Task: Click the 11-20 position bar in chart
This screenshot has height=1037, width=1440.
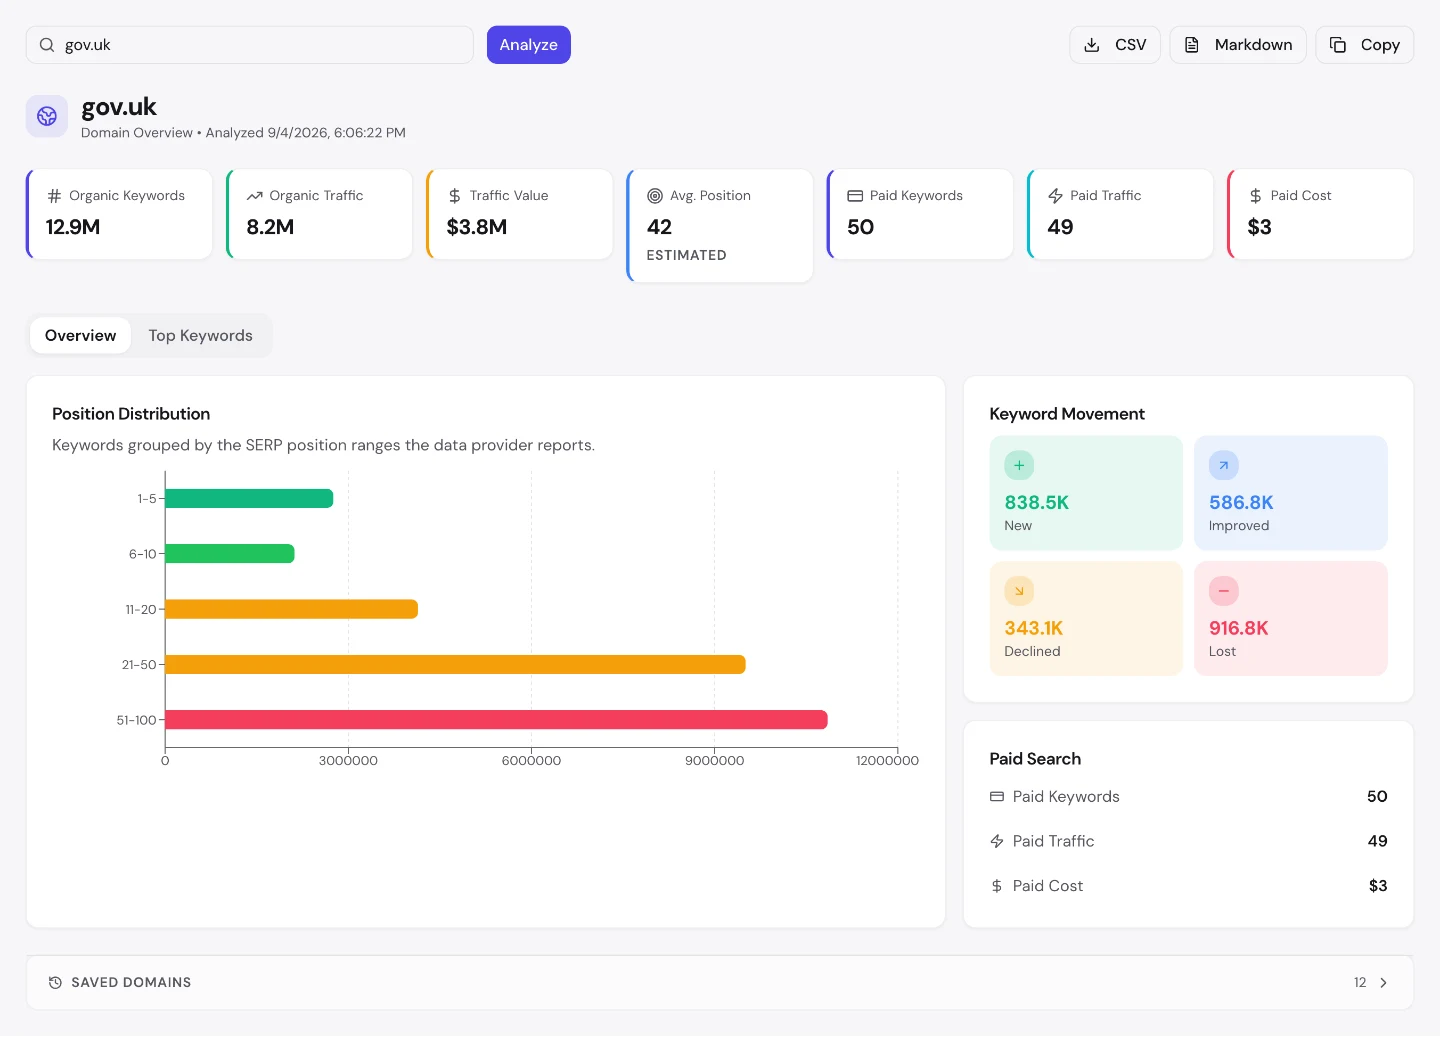Action: 291,609
